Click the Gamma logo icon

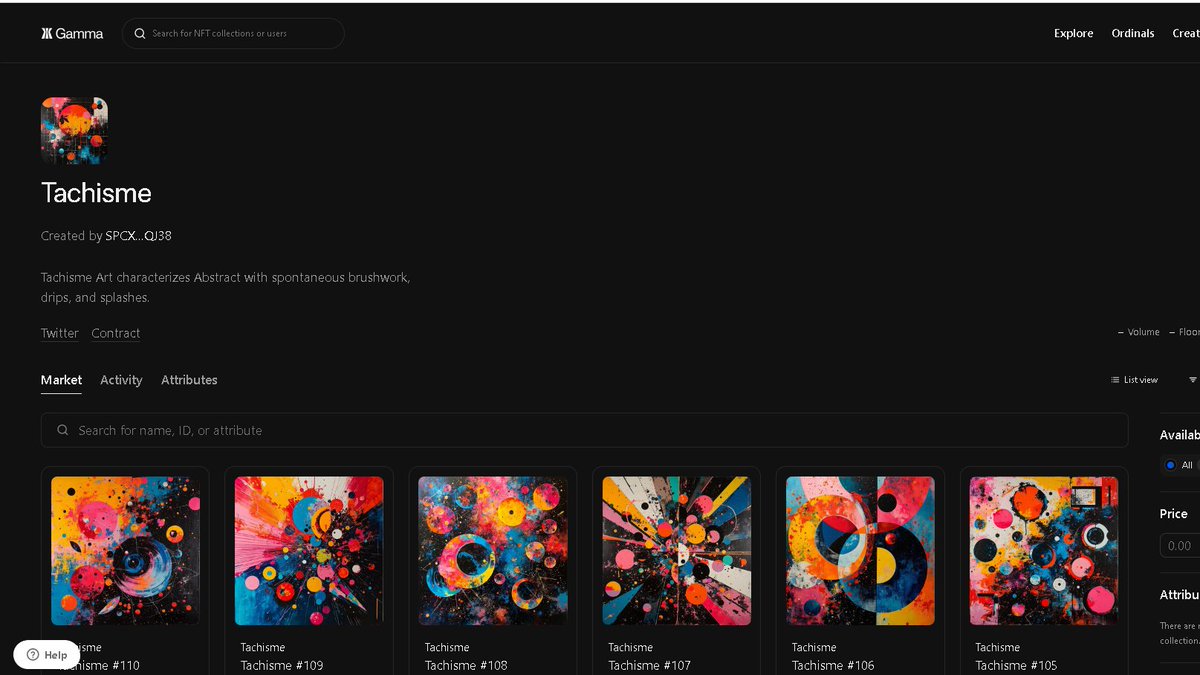coord(46,33)
